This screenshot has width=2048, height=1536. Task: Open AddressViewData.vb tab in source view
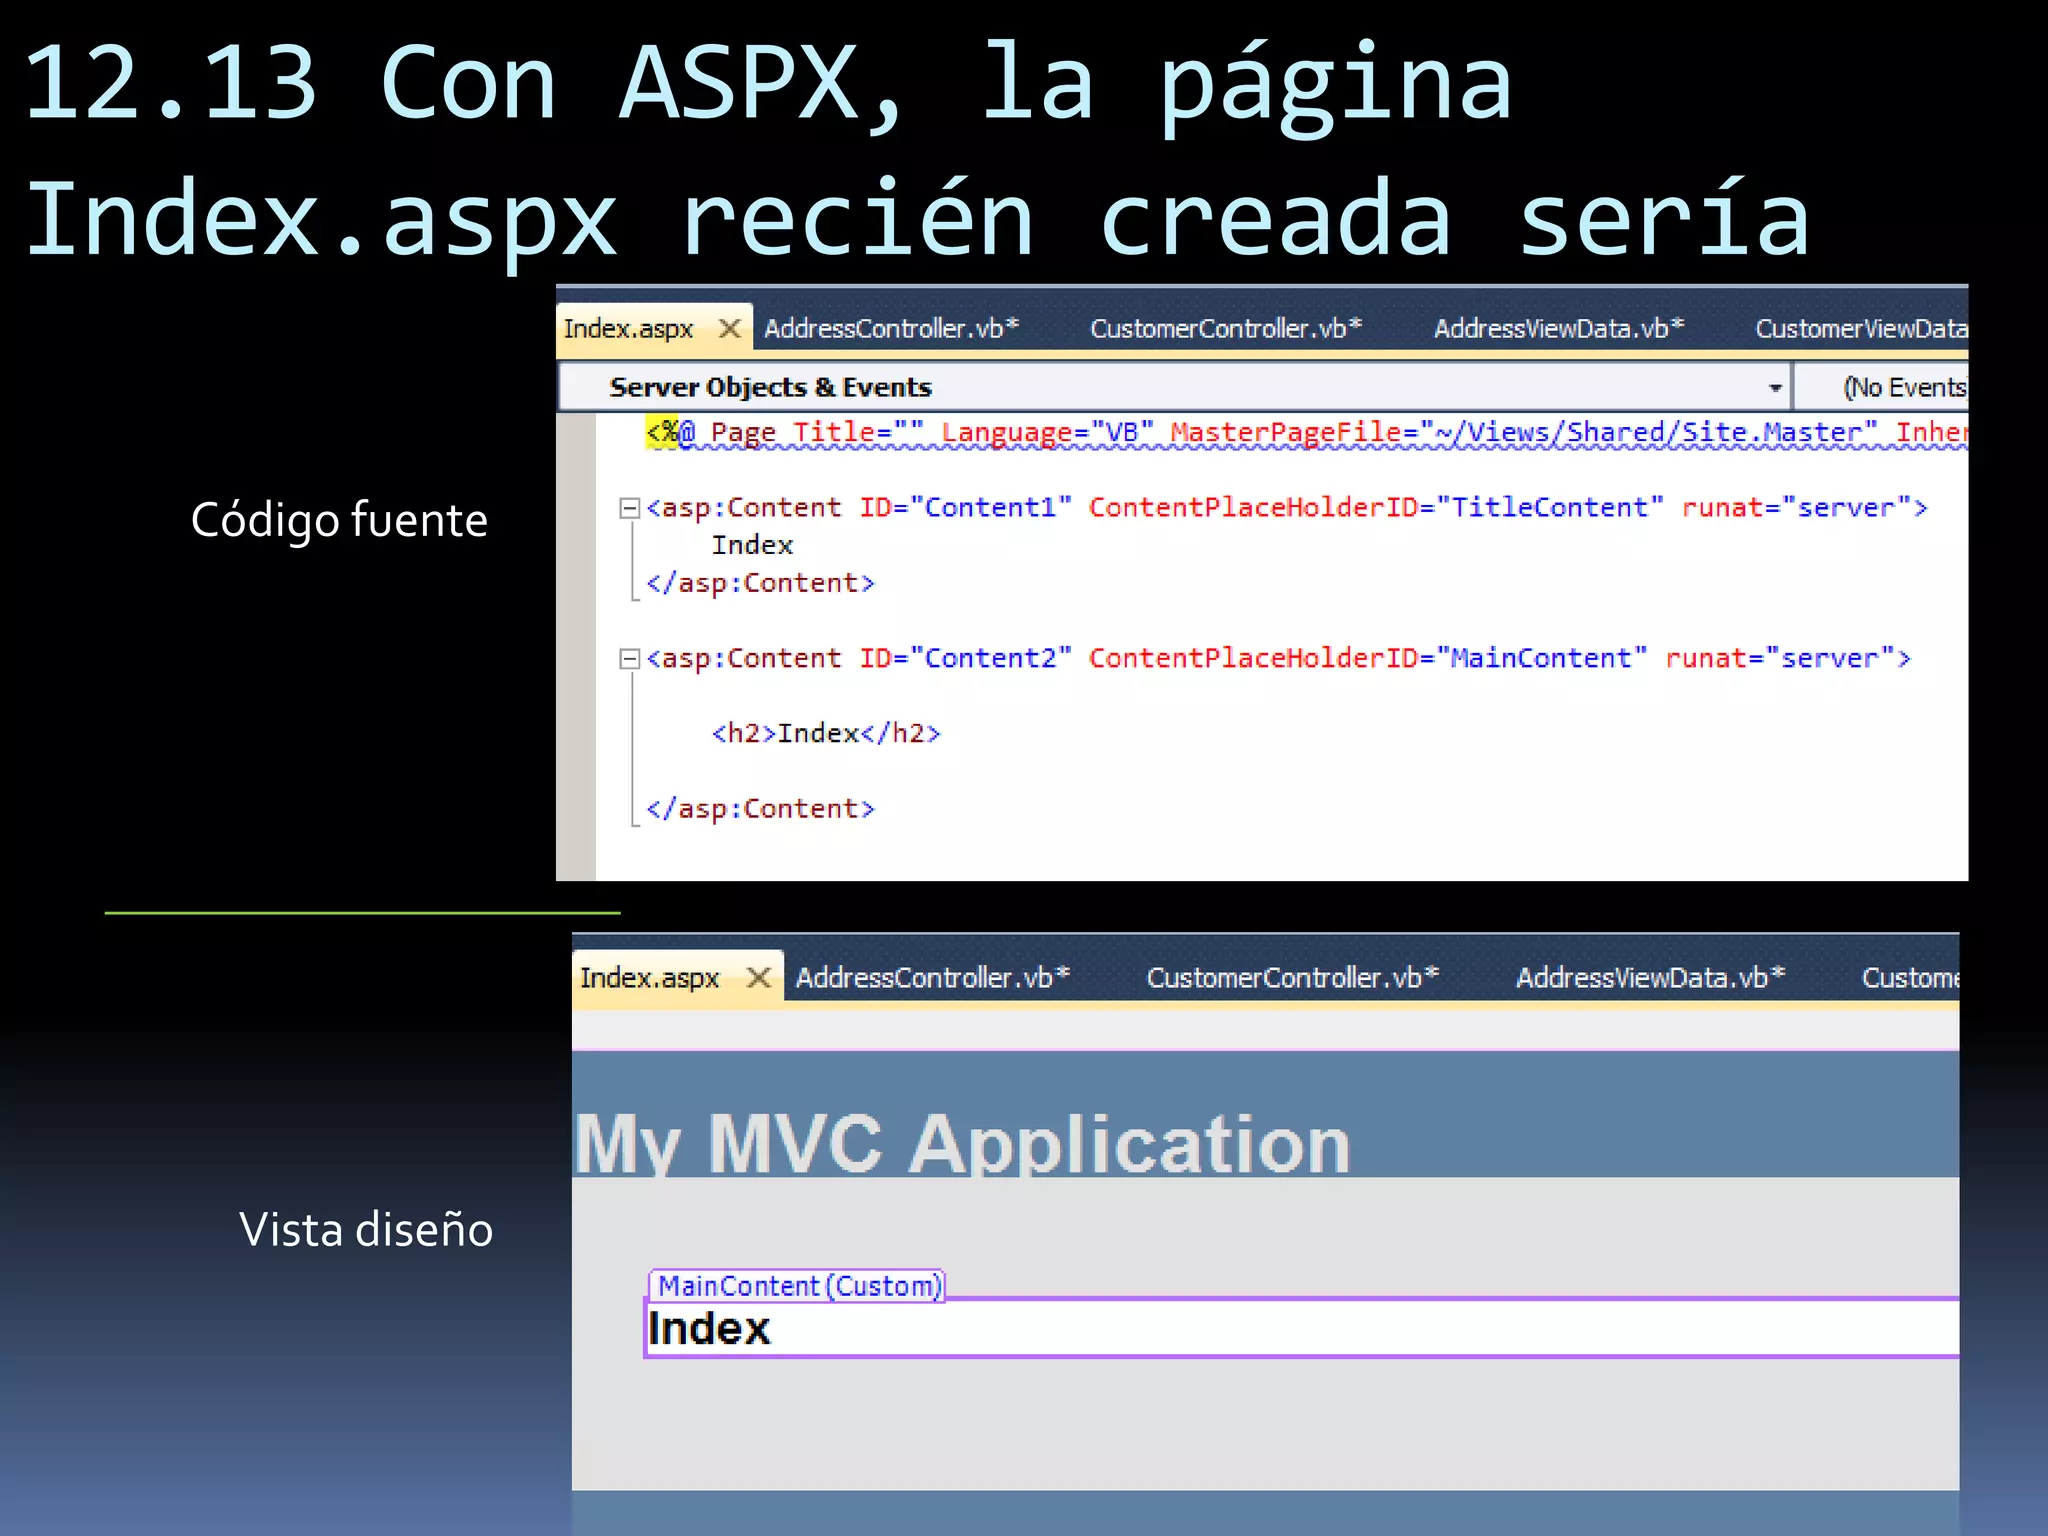tap(1558, 329)
